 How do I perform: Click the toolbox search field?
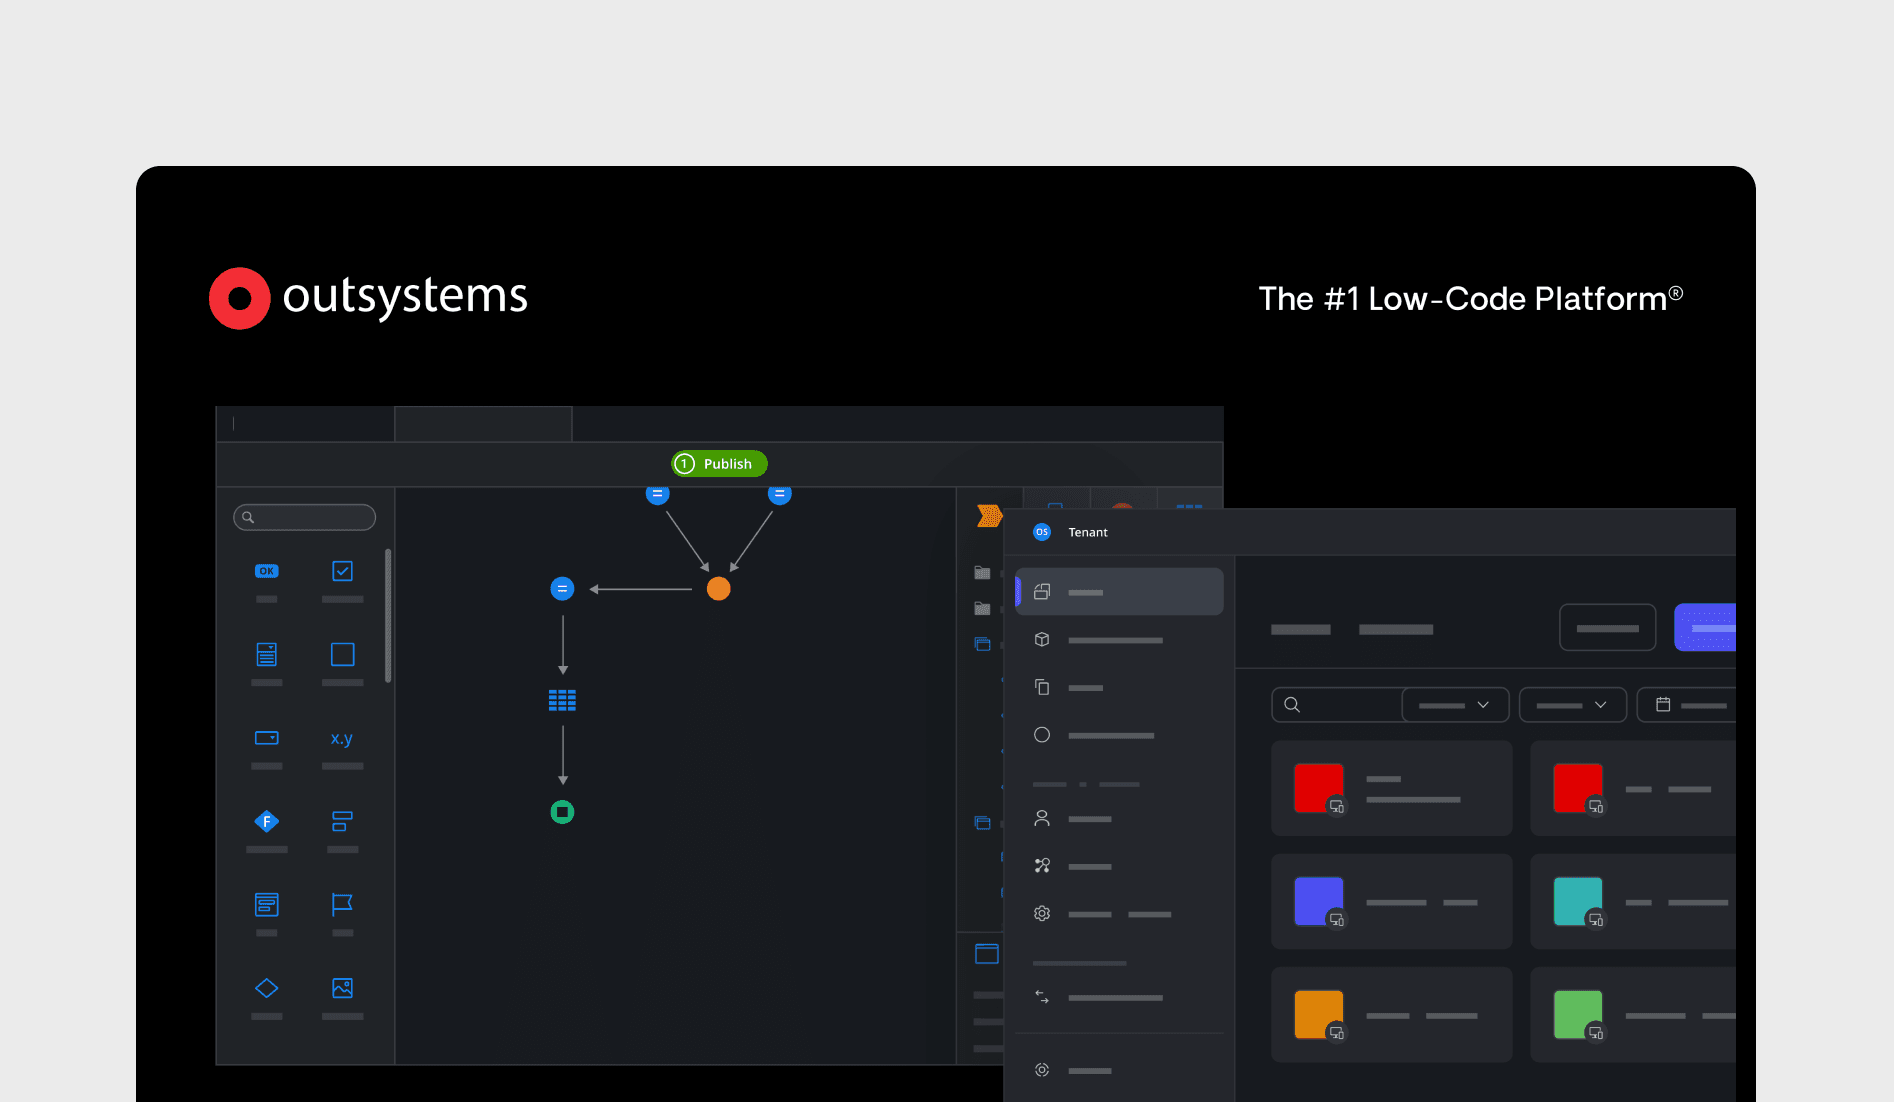(x=304, y=517)
